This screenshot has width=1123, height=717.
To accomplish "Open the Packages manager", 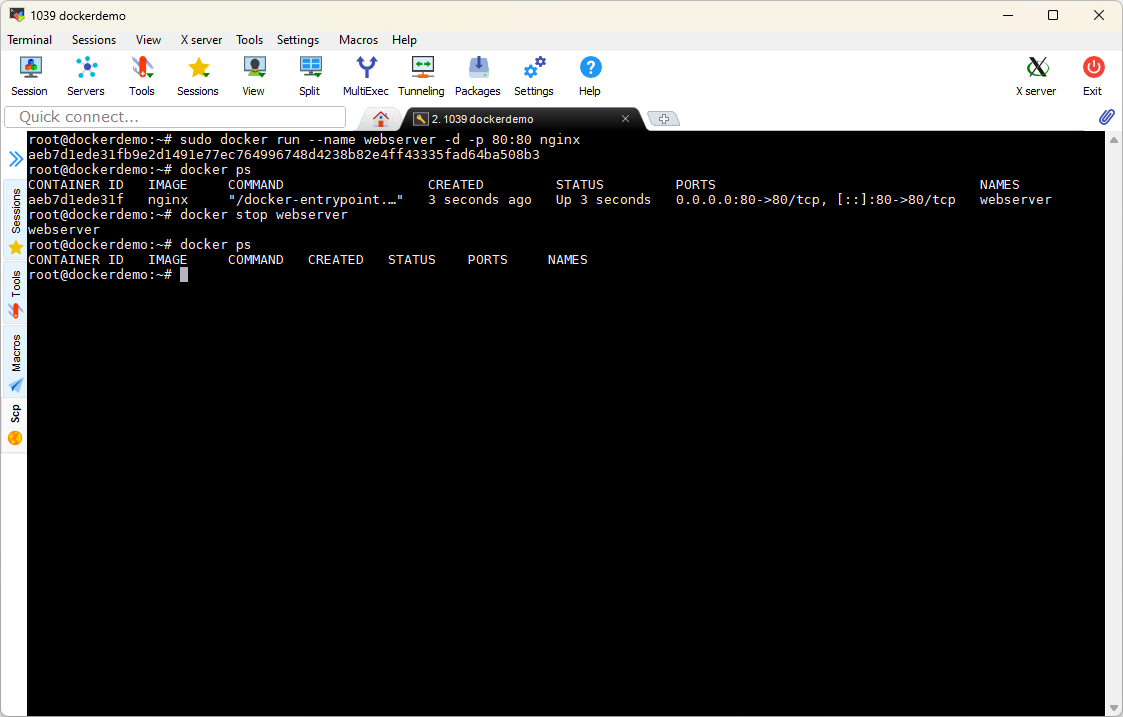I will 478,75.
